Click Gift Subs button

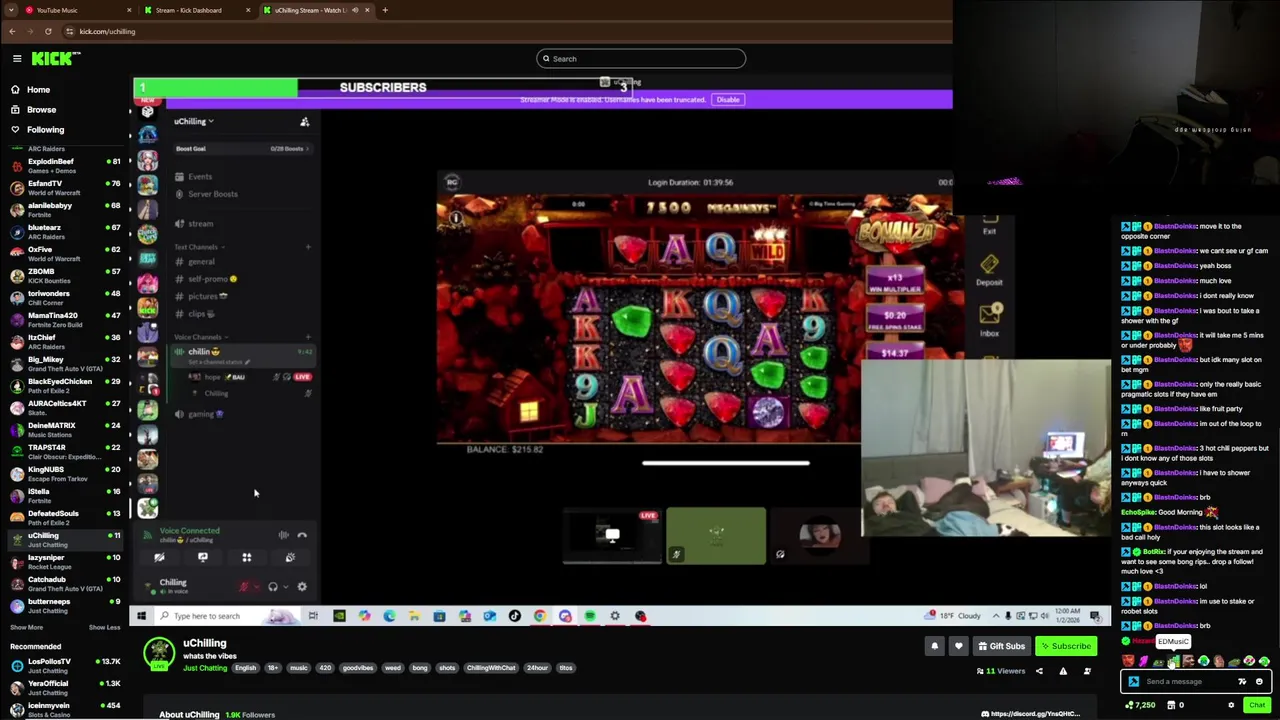click(1001, 646)
